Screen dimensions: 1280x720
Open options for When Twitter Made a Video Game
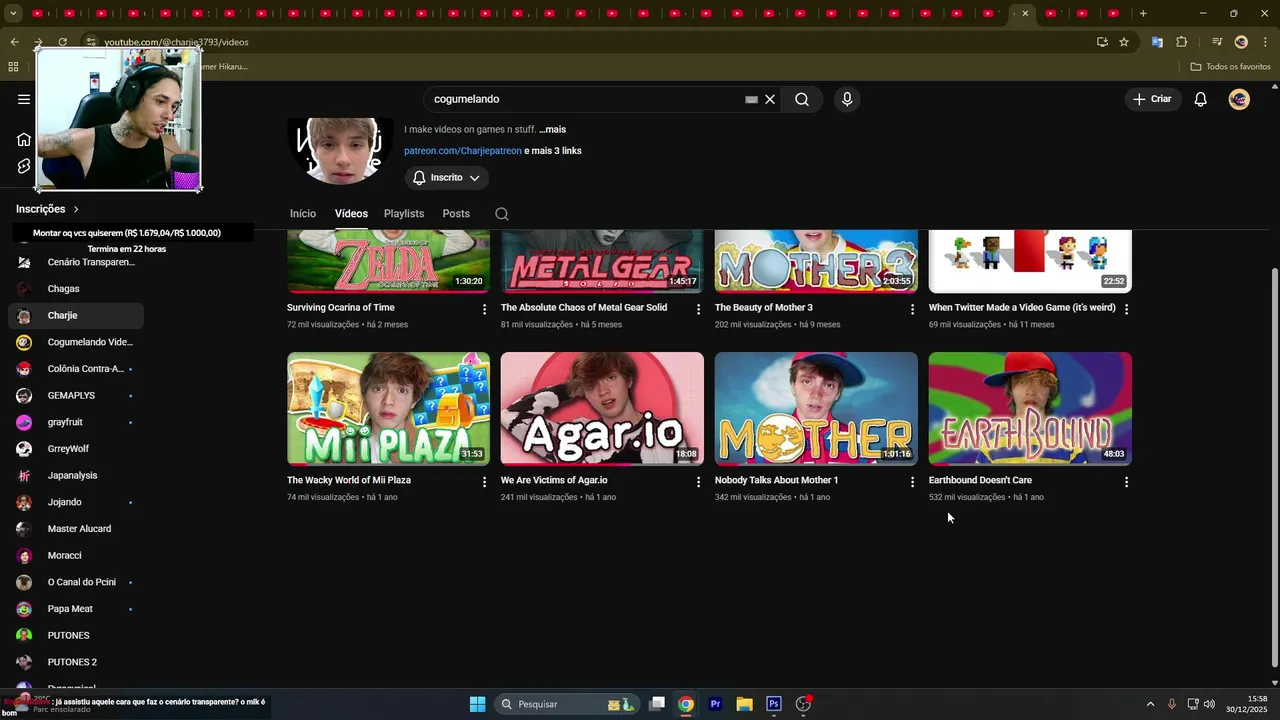coord(1126,309)
